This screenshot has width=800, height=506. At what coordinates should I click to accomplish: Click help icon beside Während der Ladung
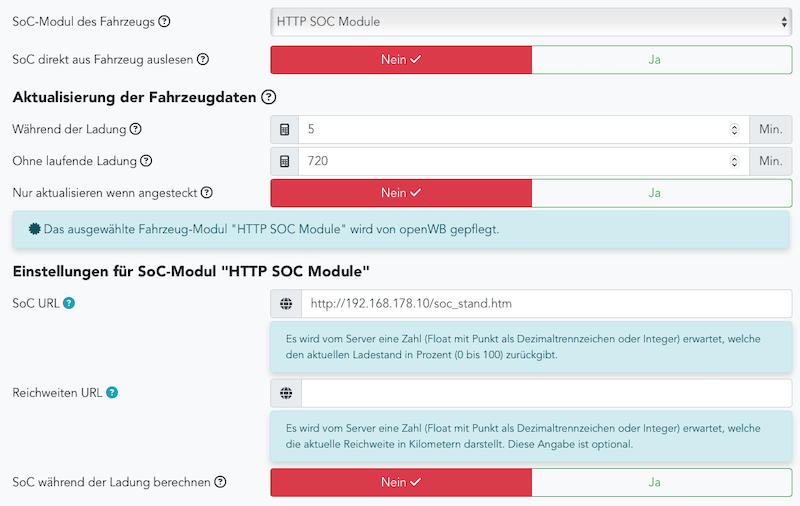coord(136,129)
